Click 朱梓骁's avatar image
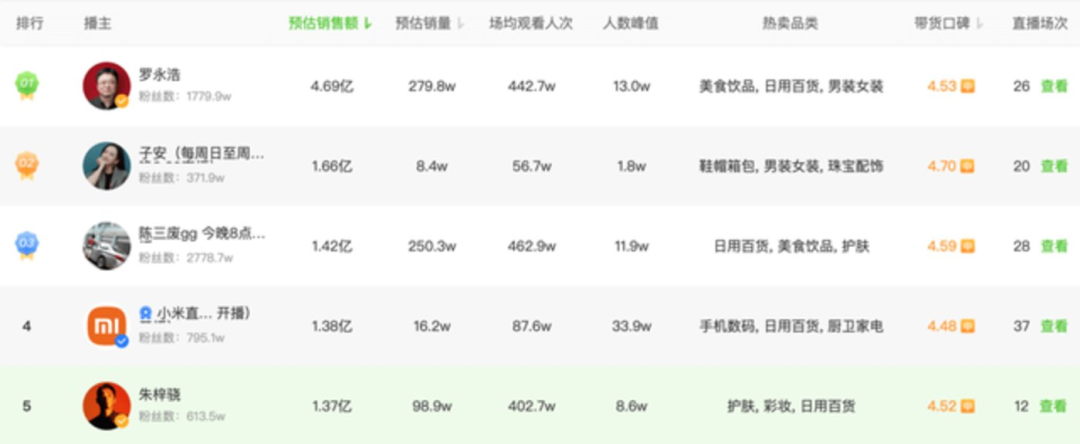This screenshot has height=444, width=1080. (107, 405)
